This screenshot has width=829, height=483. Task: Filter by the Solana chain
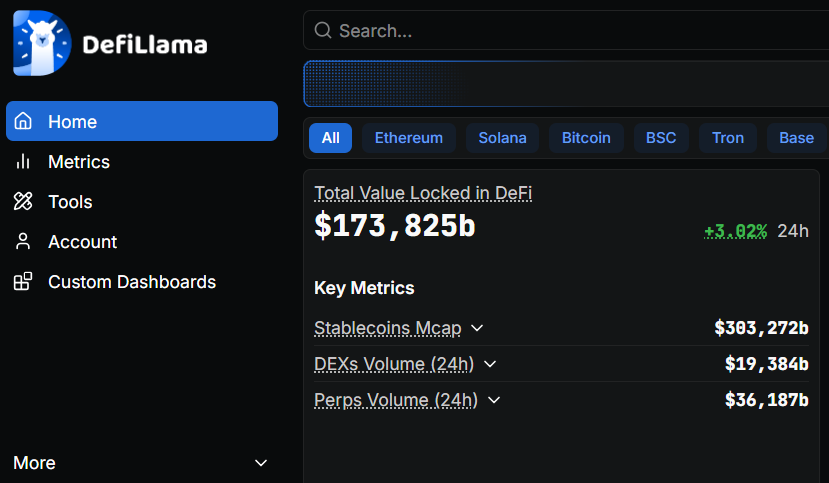pos(502,138)
